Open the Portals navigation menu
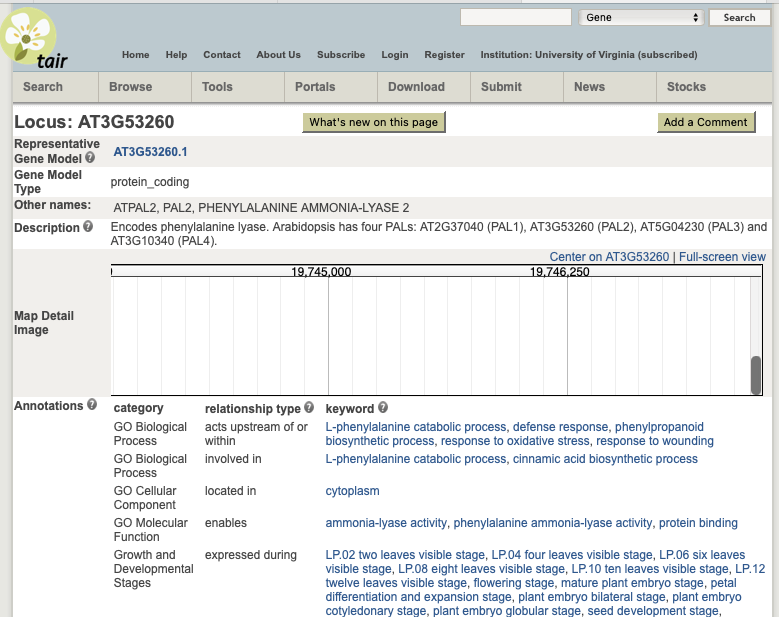The height and width of the screenshot is (617, 779). 315,87
